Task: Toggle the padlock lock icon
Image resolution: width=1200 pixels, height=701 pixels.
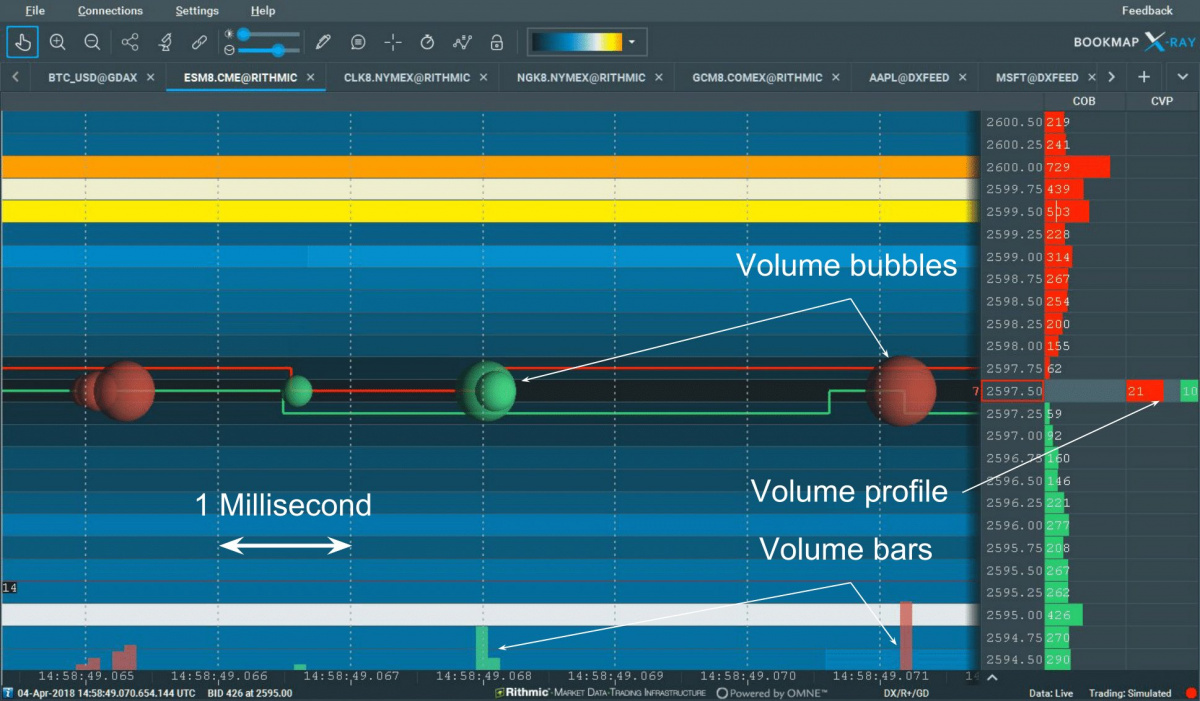Action: tap(496, 42)
